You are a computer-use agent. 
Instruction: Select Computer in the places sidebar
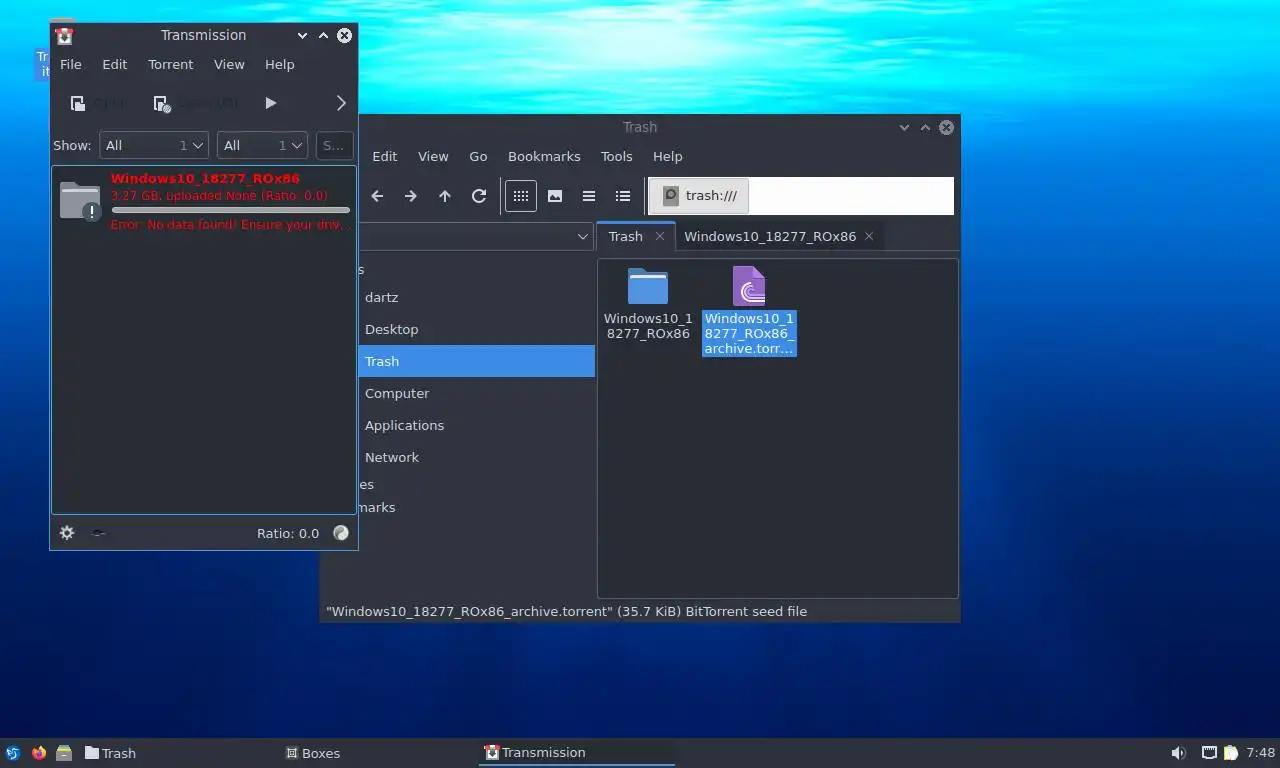click(477, 393)
